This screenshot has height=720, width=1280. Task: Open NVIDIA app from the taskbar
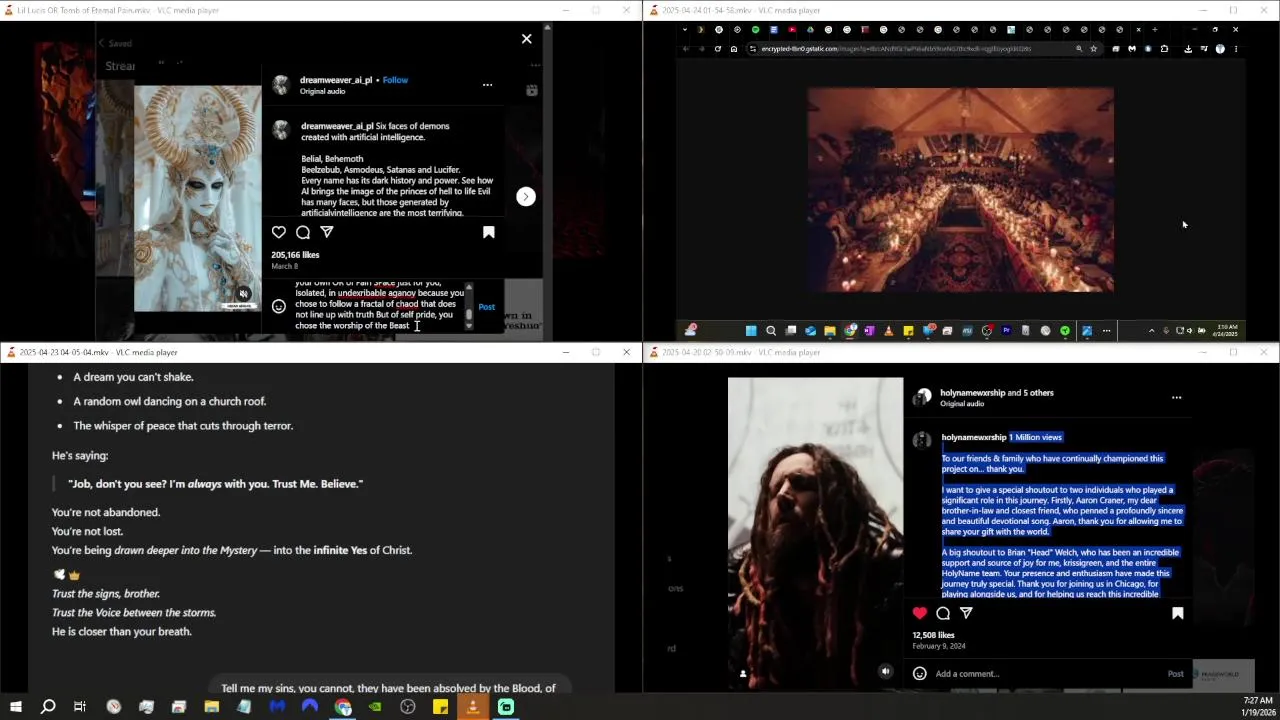[x=375, y=707]
